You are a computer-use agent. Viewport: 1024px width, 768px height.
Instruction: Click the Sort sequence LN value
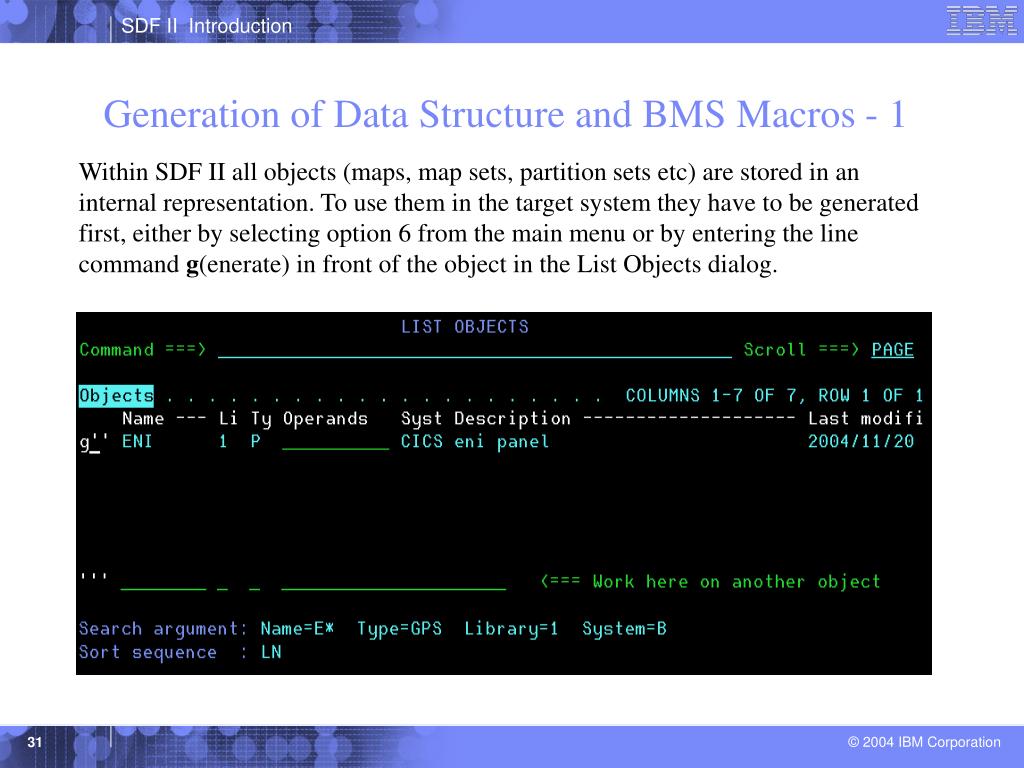click(271, 652)
